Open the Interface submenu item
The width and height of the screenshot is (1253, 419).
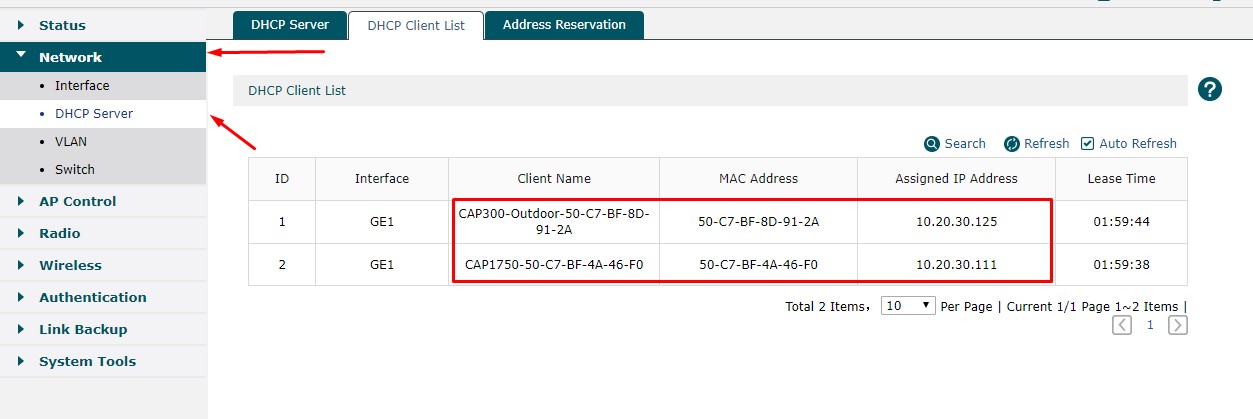pyautogui.click(x=82, y=86)
